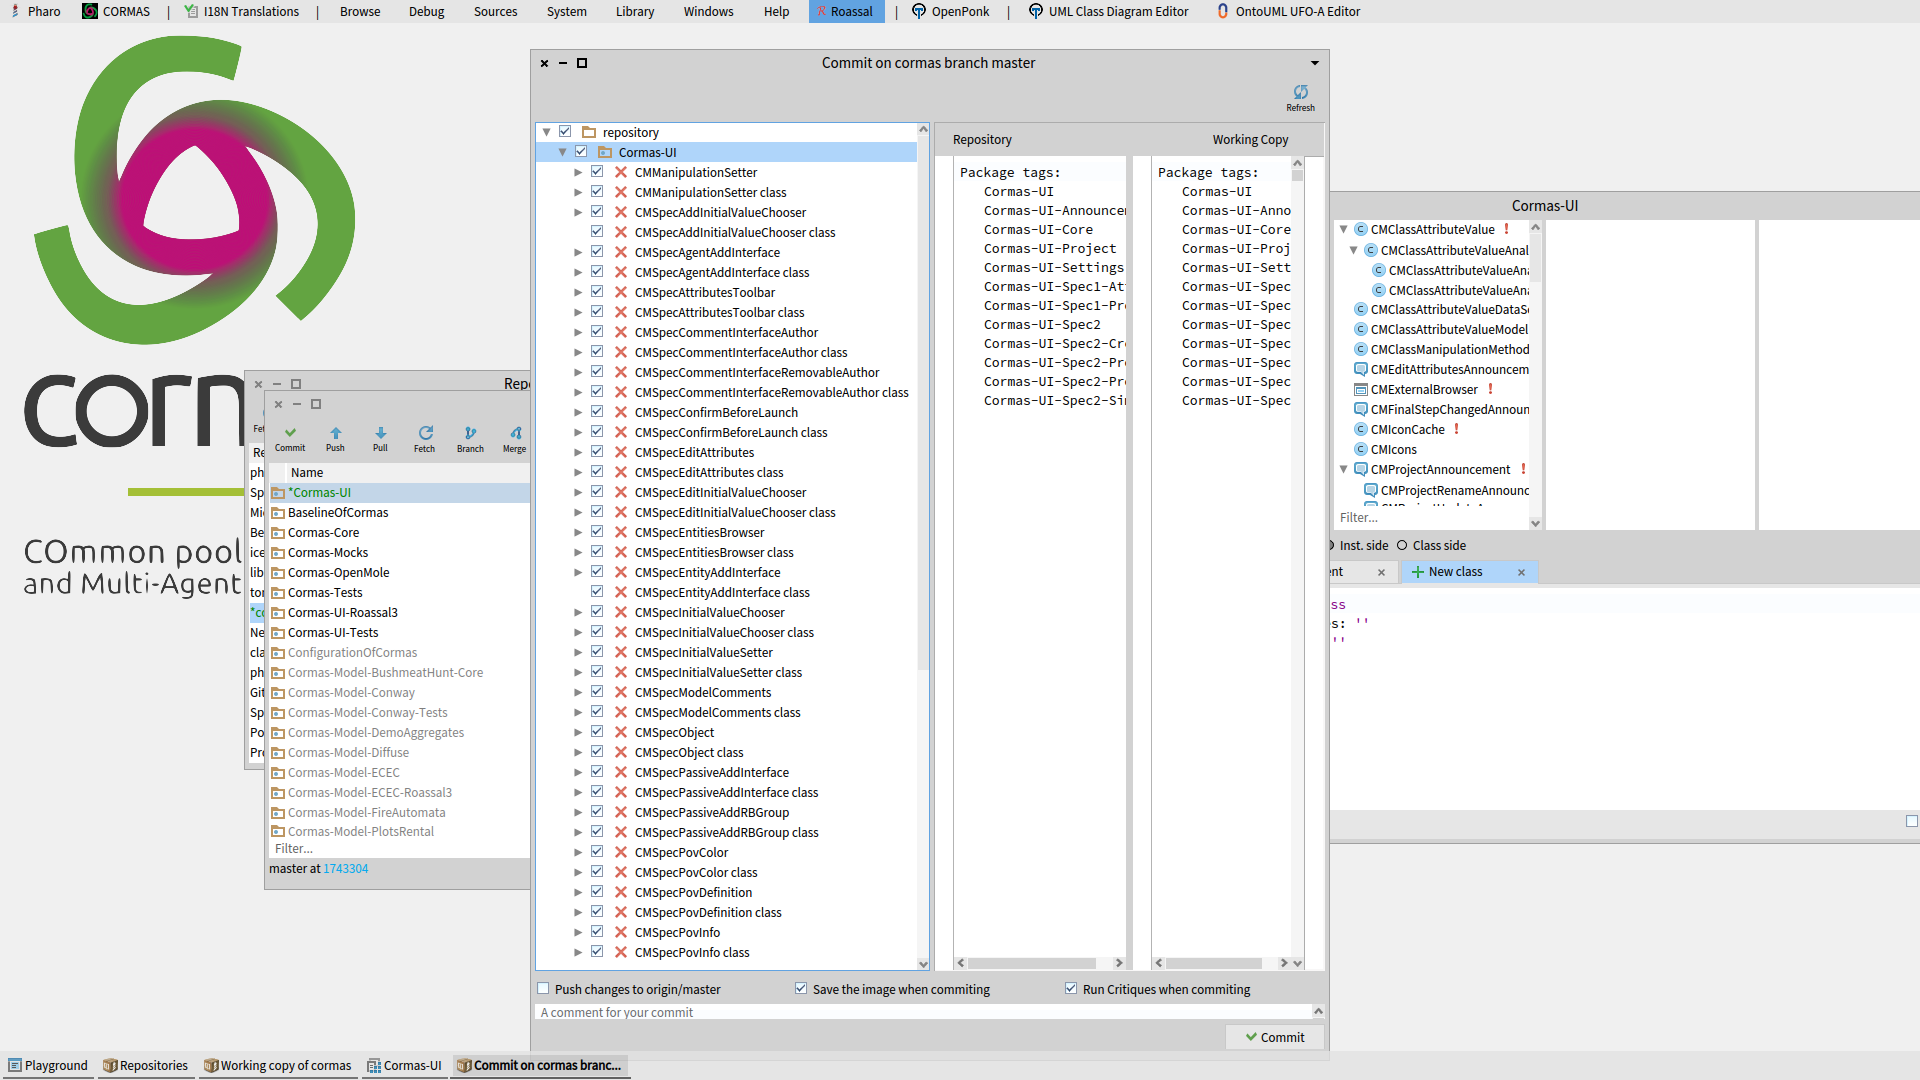The height and width of the screenshot is (1080, 1920).
Task: Enable Push changes to origin/master checkbox
Action: [544, 988]
